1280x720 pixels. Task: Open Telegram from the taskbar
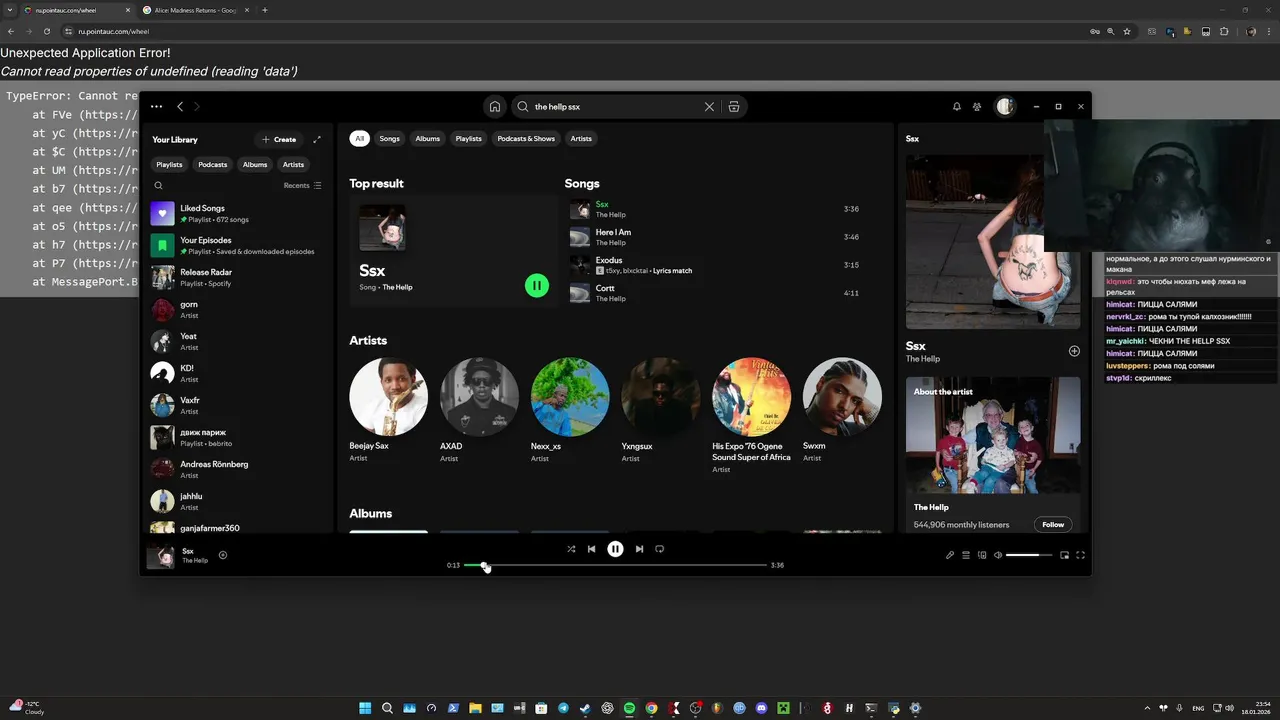click(x=564, y=708)
